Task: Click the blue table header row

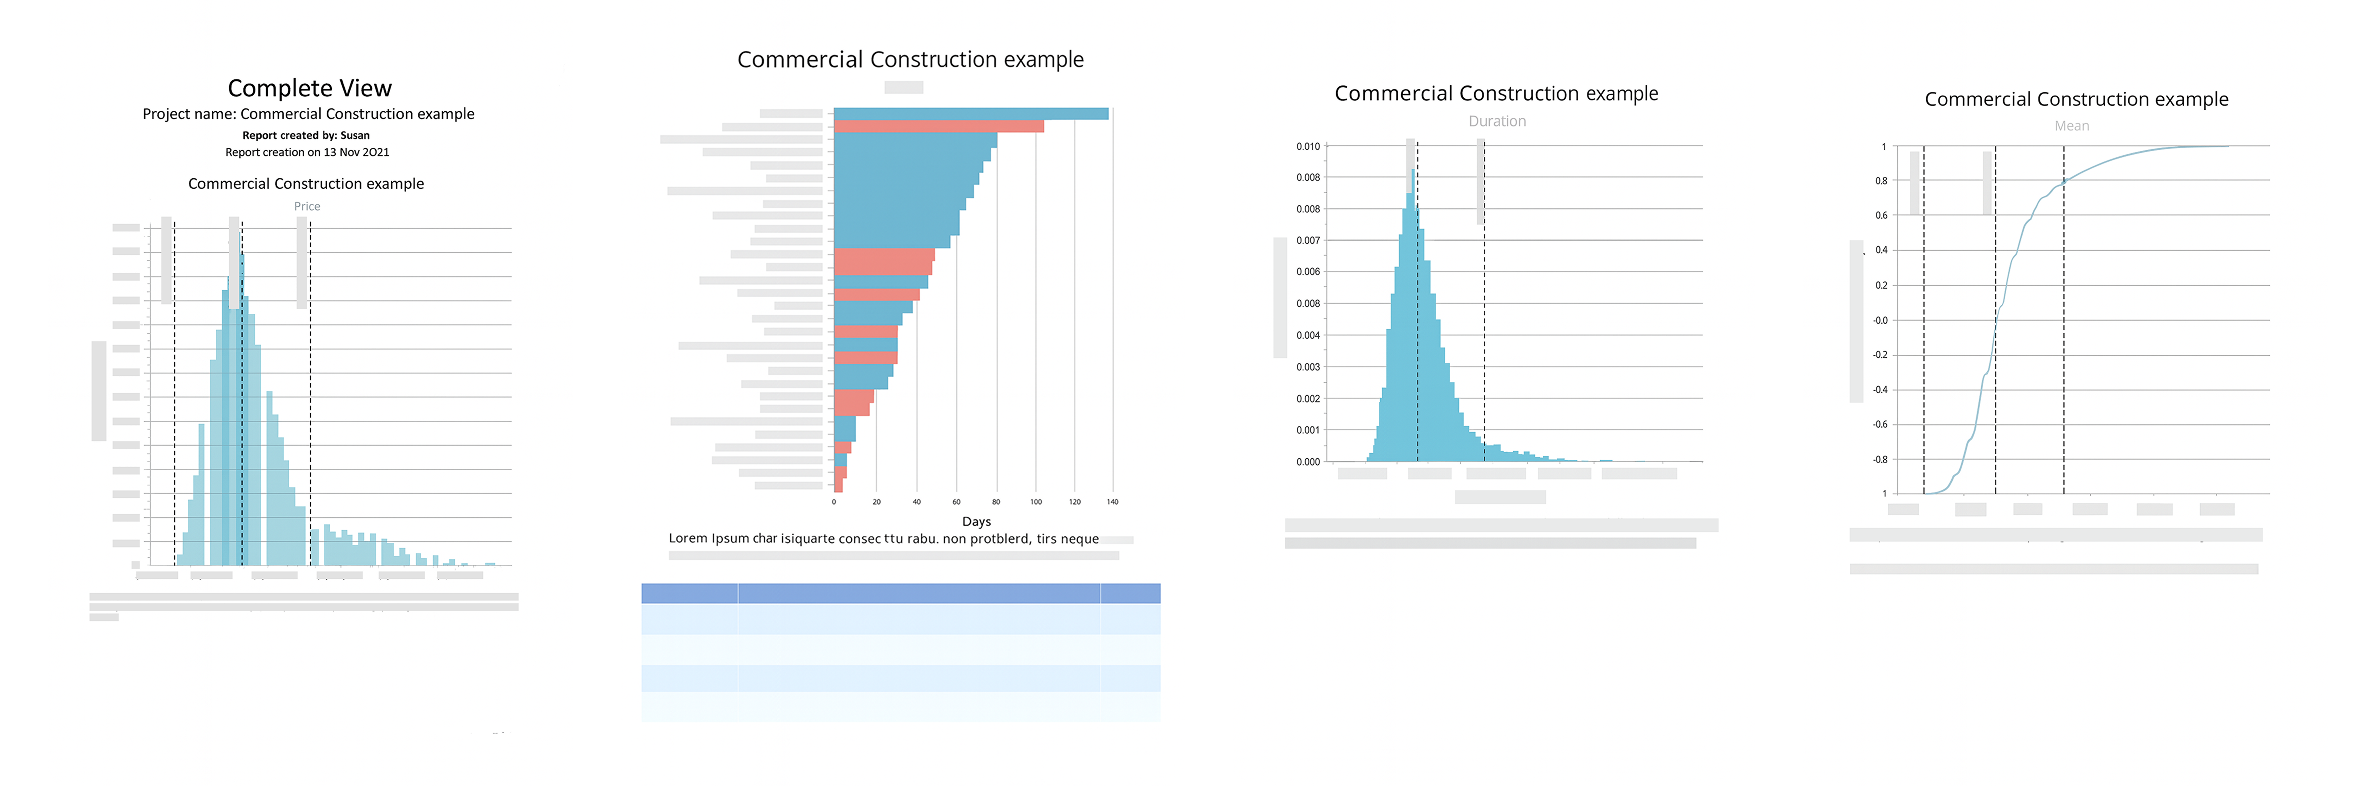Action: click(x=900, y=593)
